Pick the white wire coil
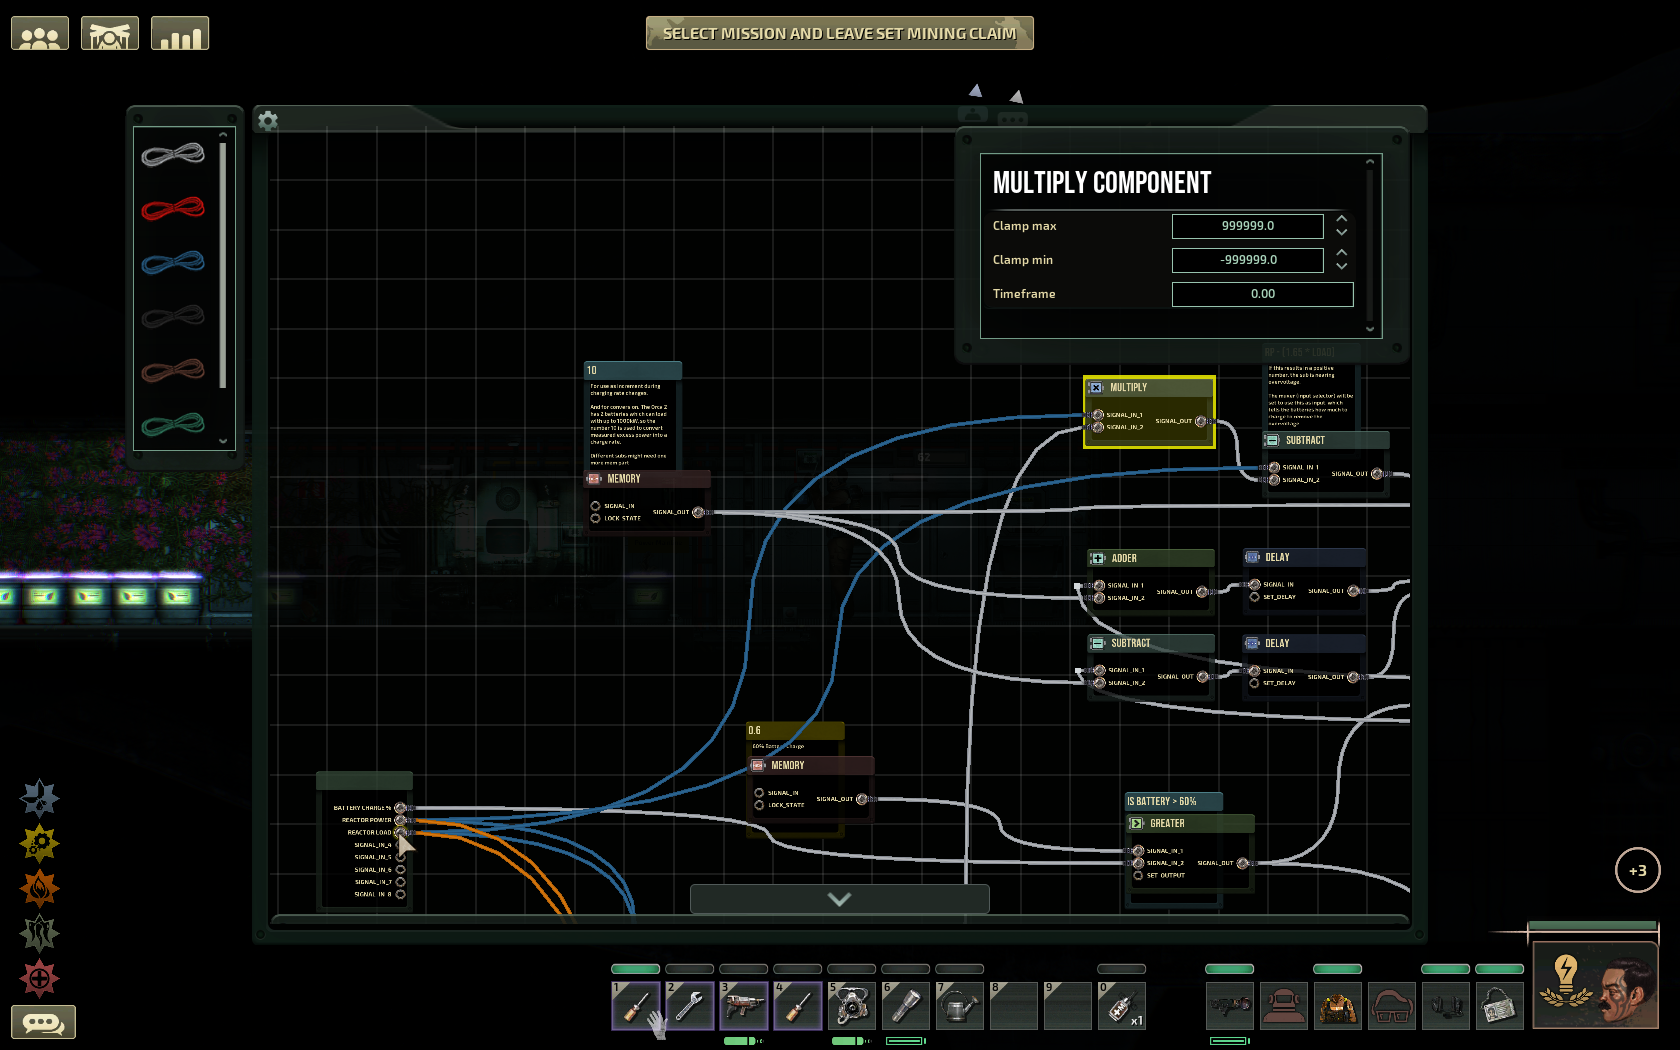This screenshot has width=1680, height=1050. pos(173,154)
